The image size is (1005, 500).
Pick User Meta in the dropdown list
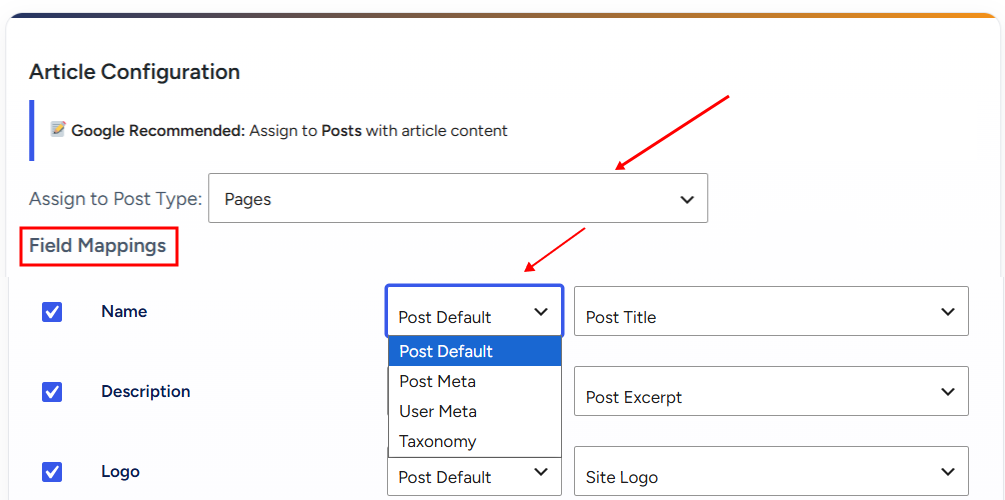point(475,412)
